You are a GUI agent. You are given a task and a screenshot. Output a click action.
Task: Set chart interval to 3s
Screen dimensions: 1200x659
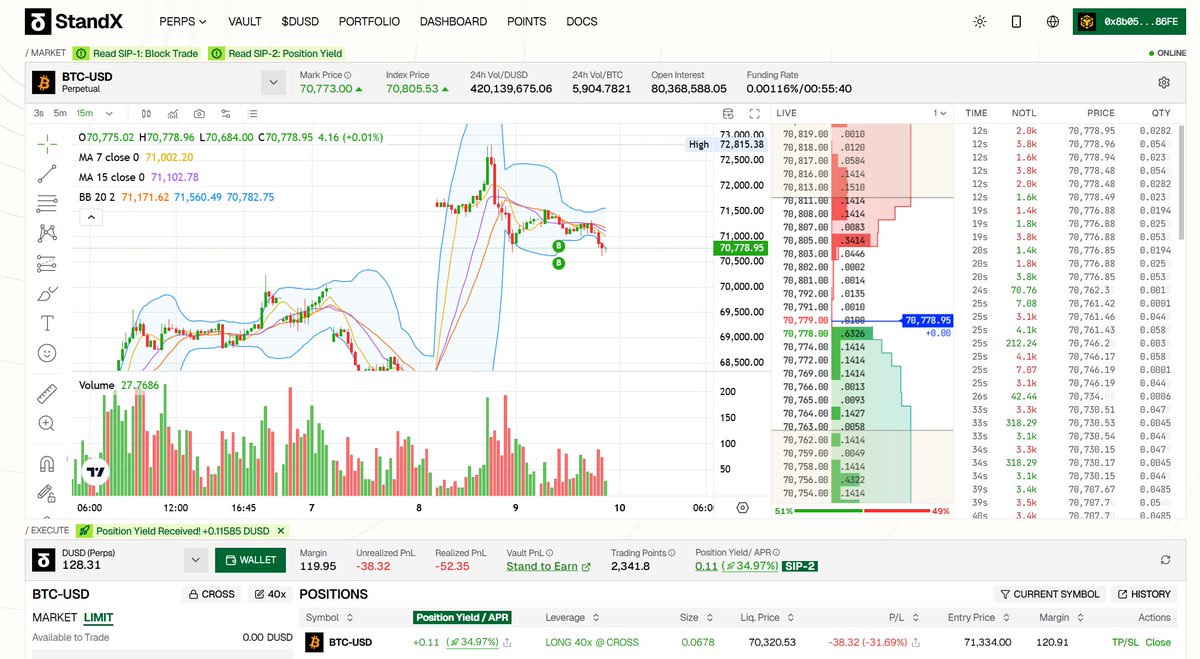39,114
